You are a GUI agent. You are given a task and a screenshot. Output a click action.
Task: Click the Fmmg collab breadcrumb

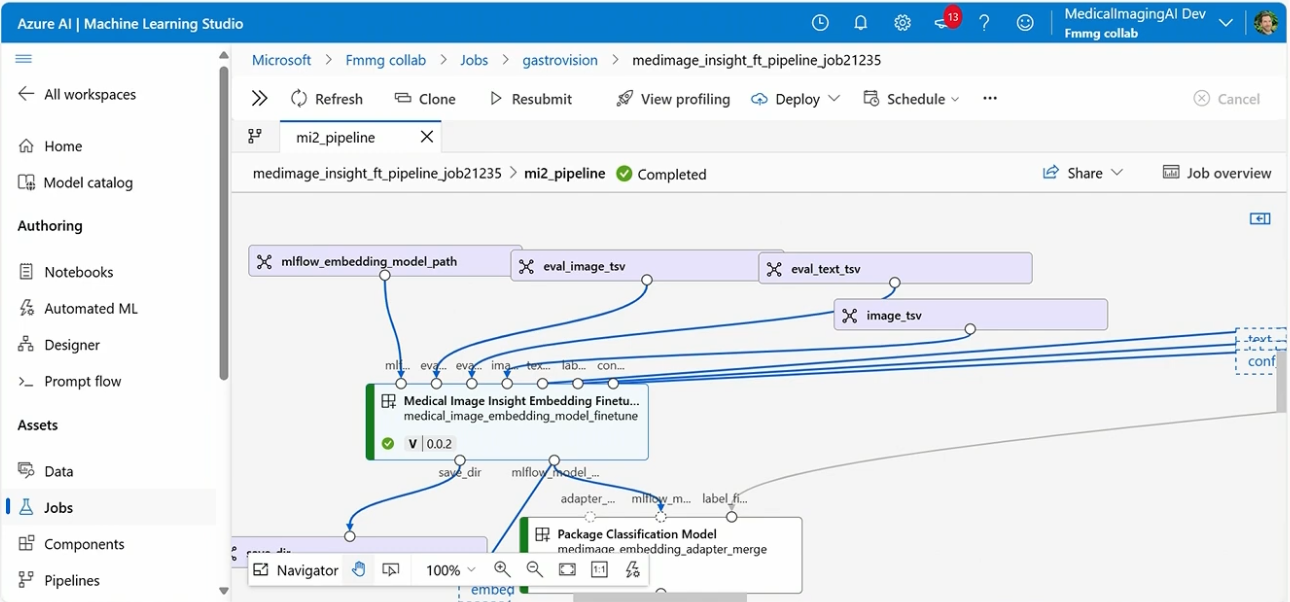coord(385,60)
